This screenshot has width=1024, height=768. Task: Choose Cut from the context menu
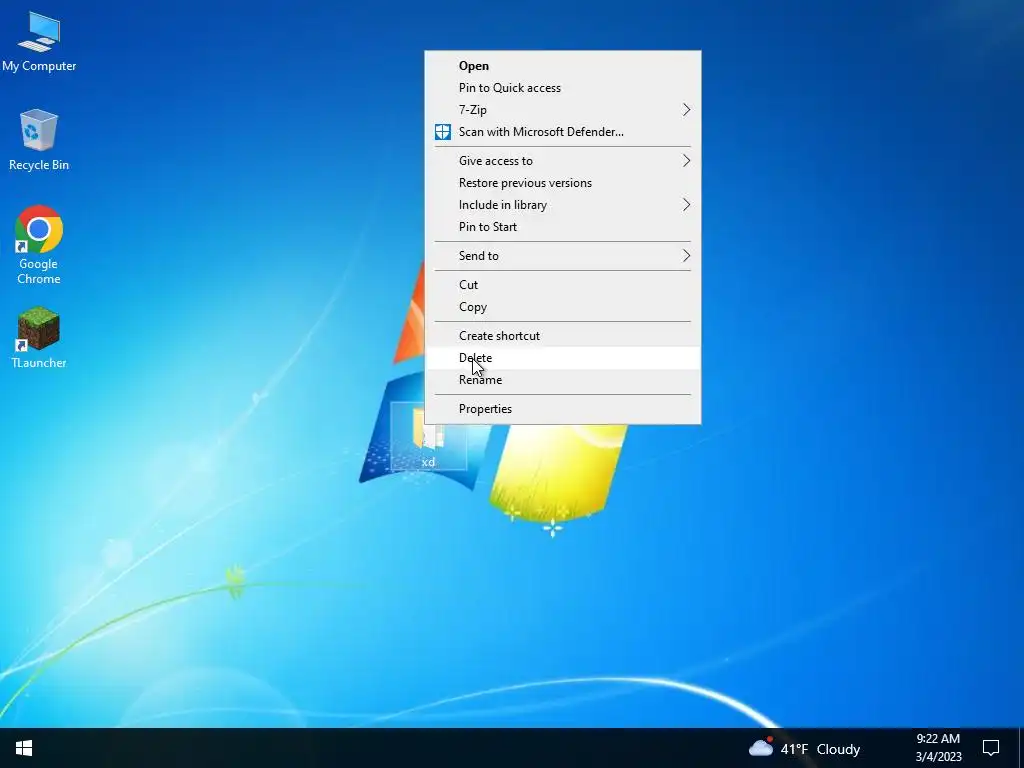[563, 285]
